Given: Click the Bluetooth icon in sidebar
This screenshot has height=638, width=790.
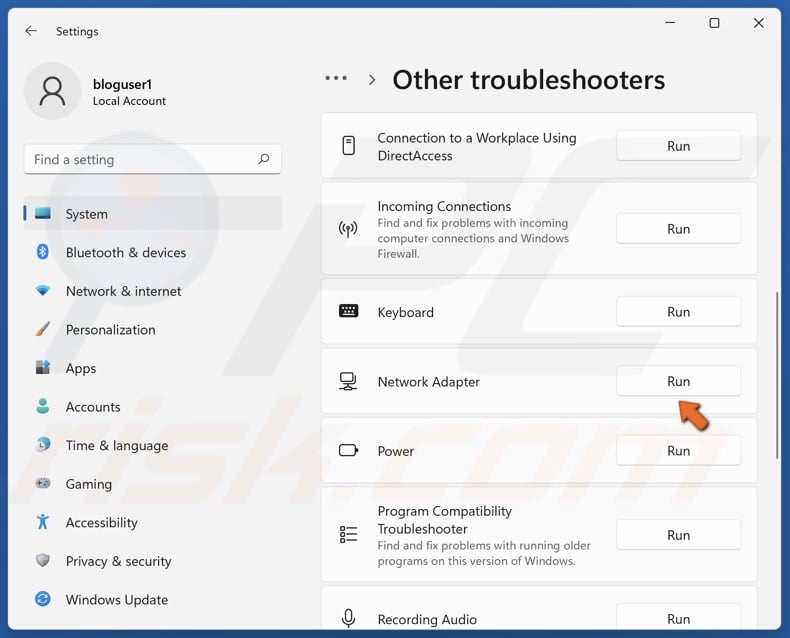Looking at the screenshot, I should coord(43,251).
